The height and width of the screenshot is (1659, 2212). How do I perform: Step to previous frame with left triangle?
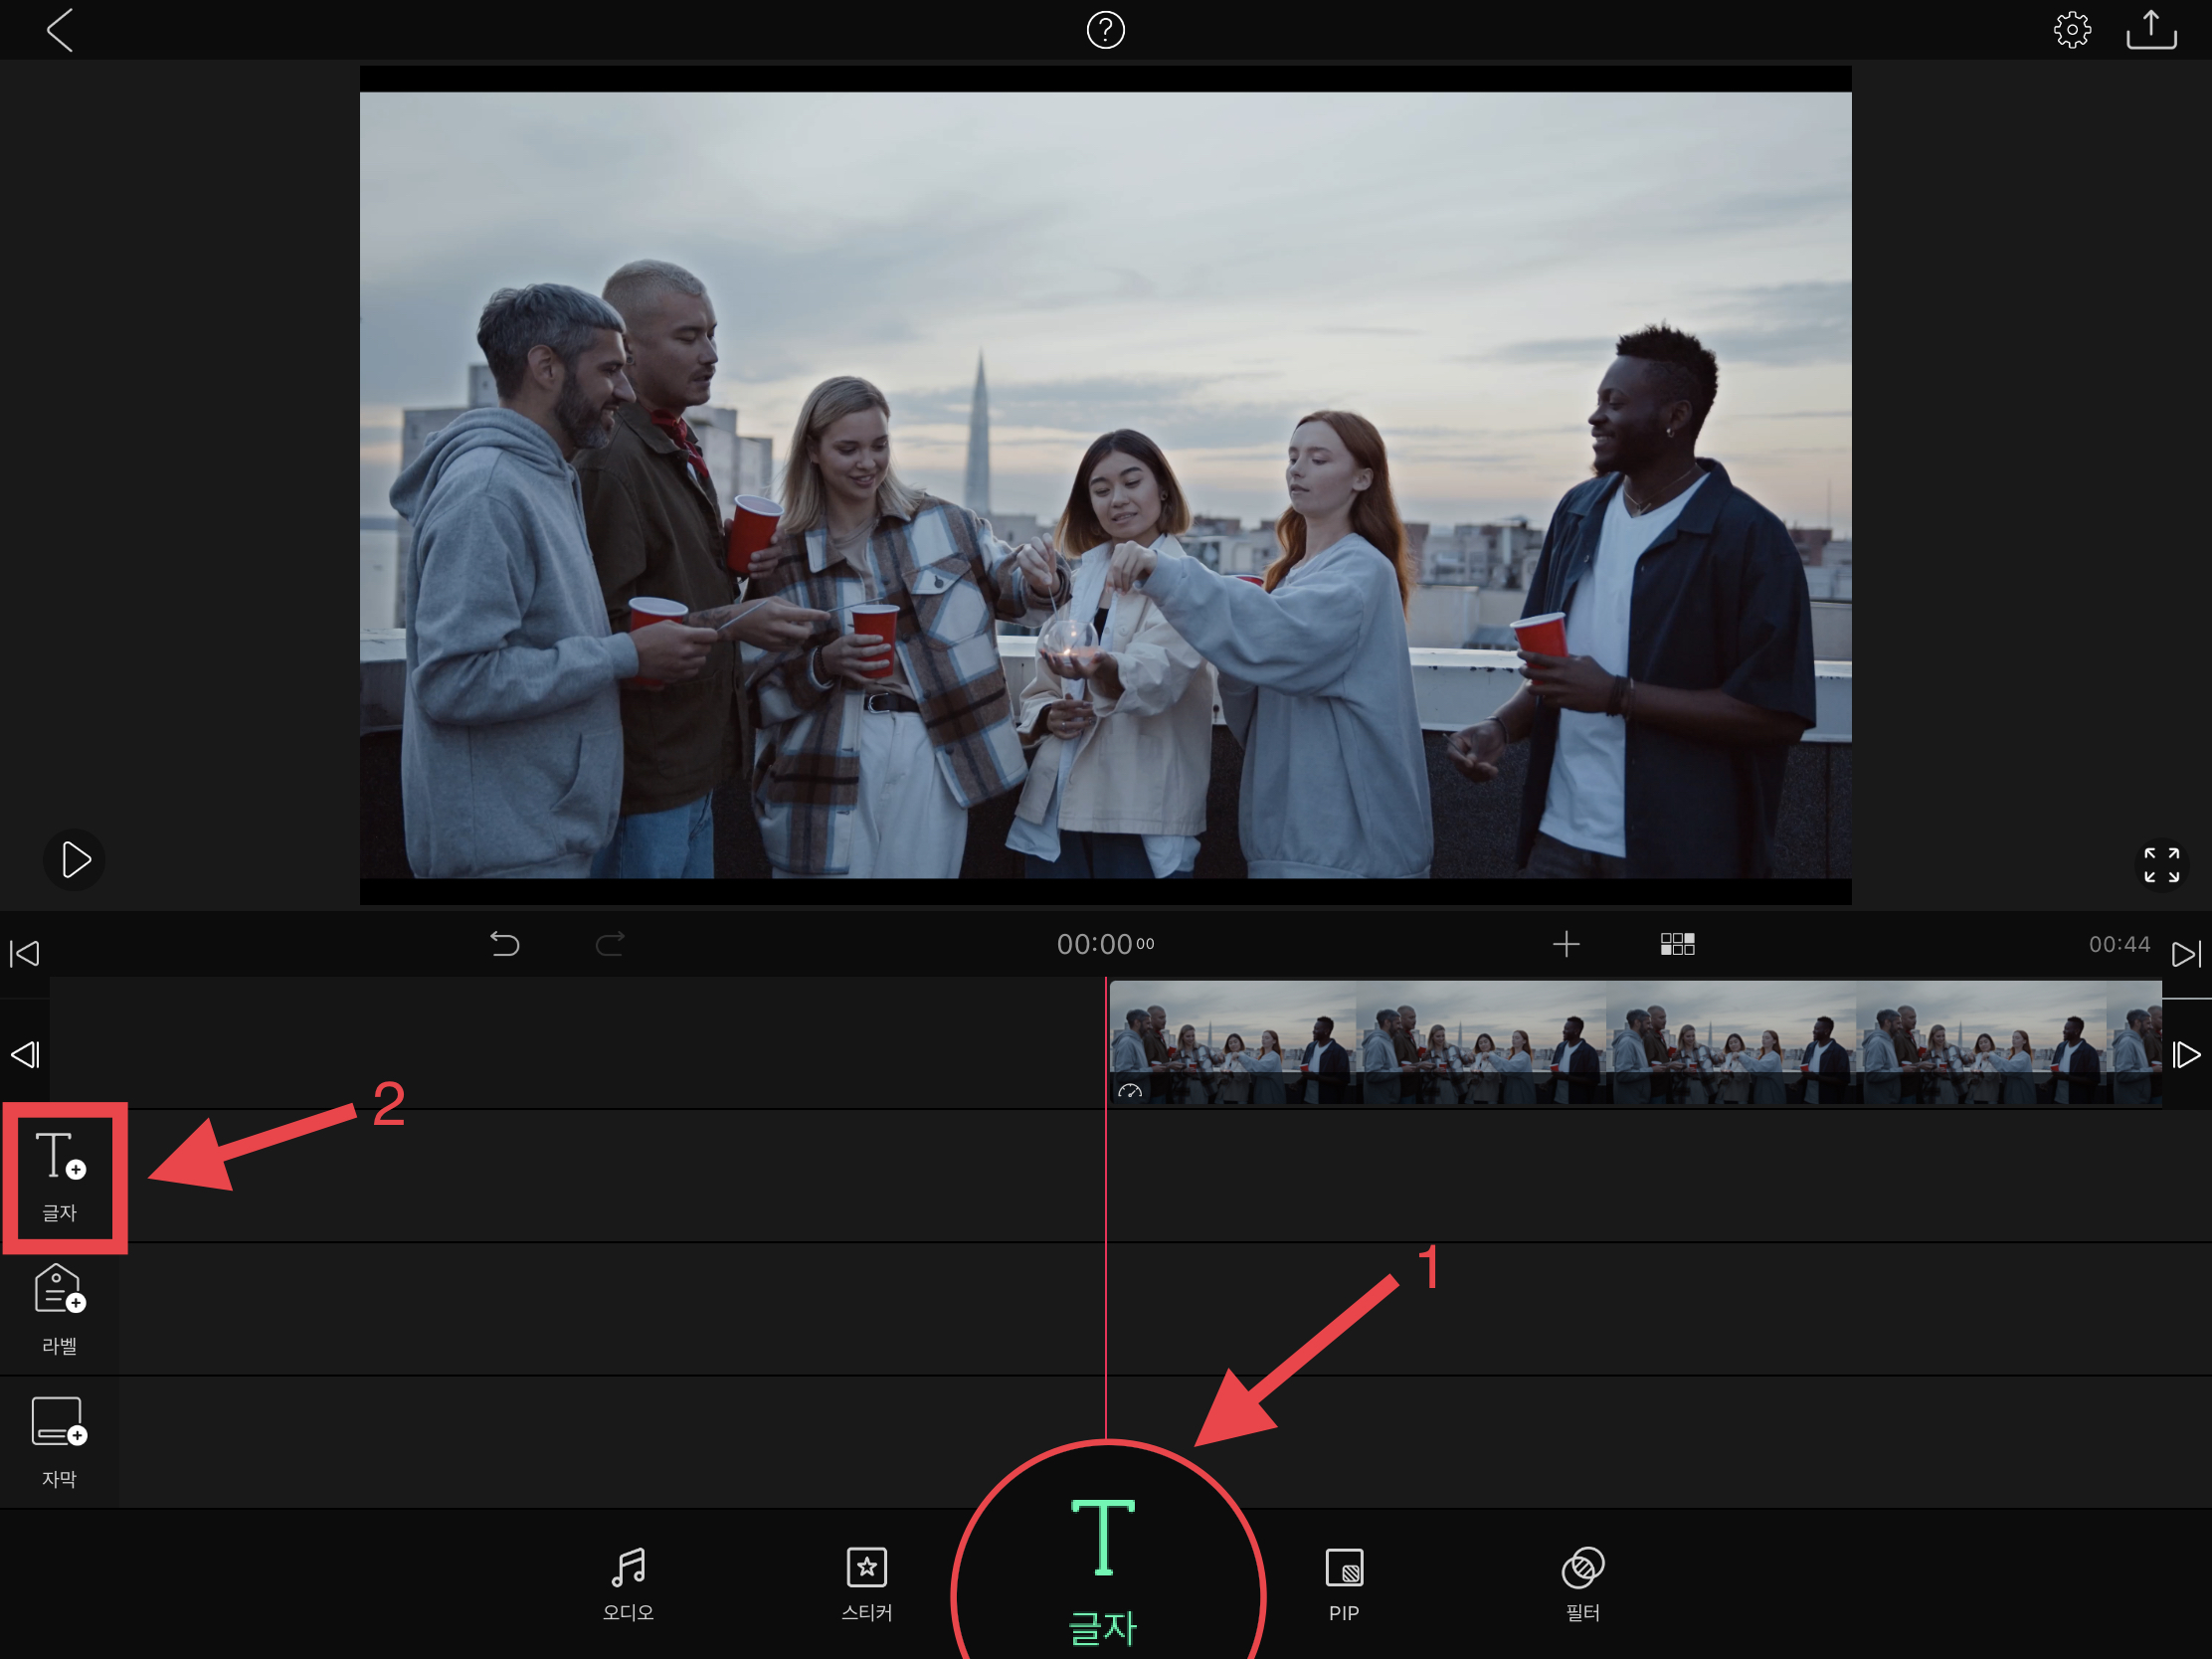point(25,1054)
